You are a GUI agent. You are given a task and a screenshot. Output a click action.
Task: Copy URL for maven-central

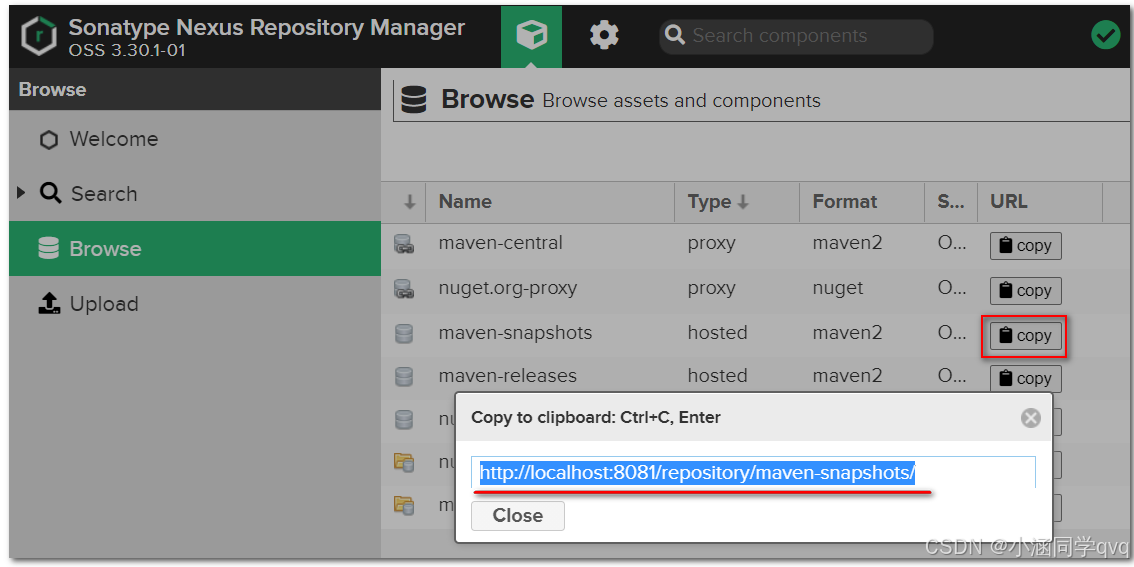(x=1026, y=246)
